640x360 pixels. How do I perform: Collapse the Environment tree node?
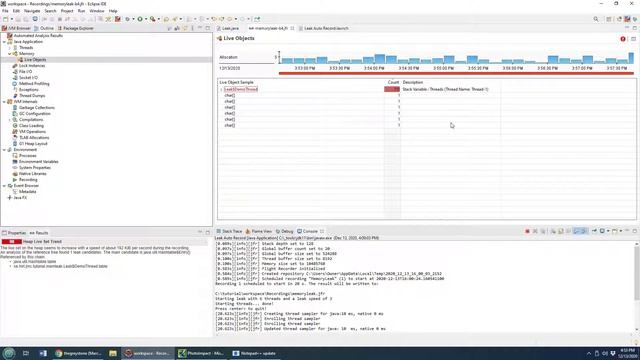pos(4,150)
